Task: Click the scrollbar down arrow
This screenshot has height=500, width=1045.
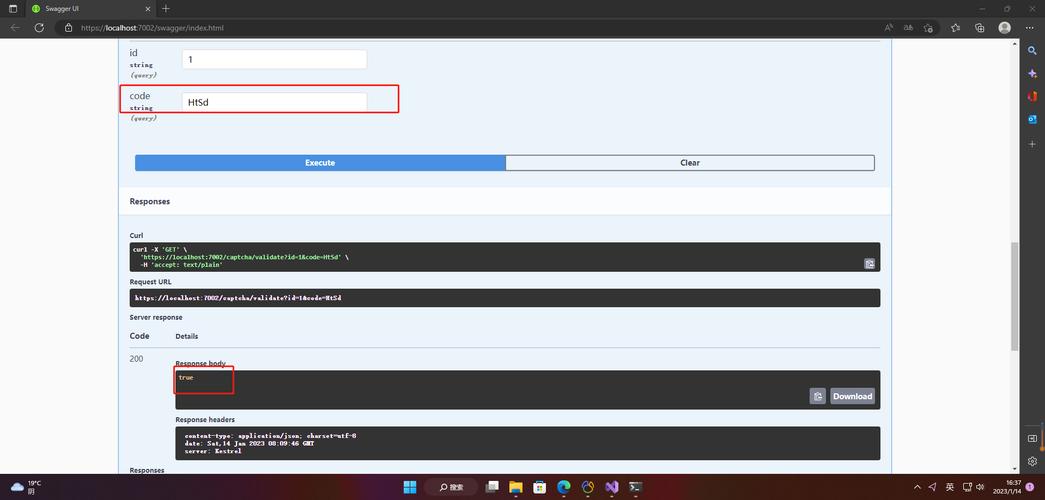Action: coord(1015,469)
